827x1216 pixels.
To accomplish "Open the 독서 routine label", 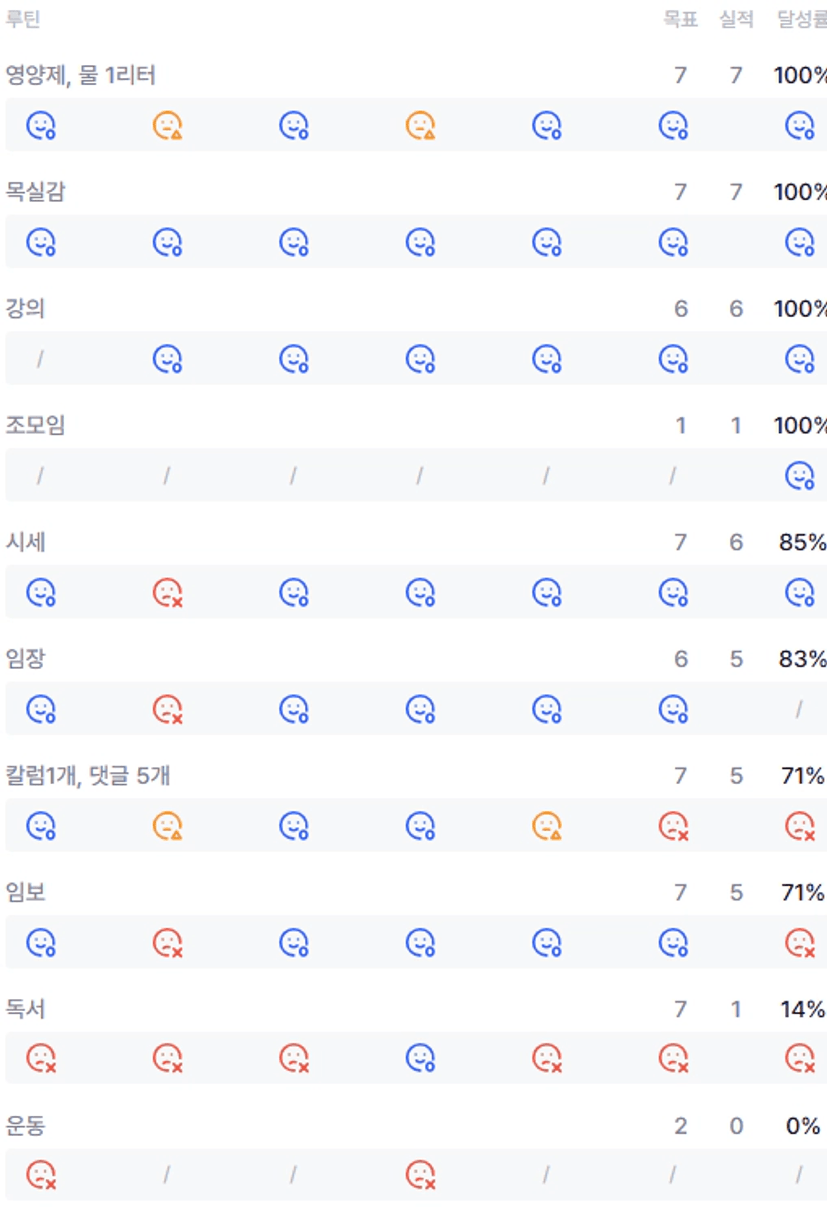I will 26,1009.
